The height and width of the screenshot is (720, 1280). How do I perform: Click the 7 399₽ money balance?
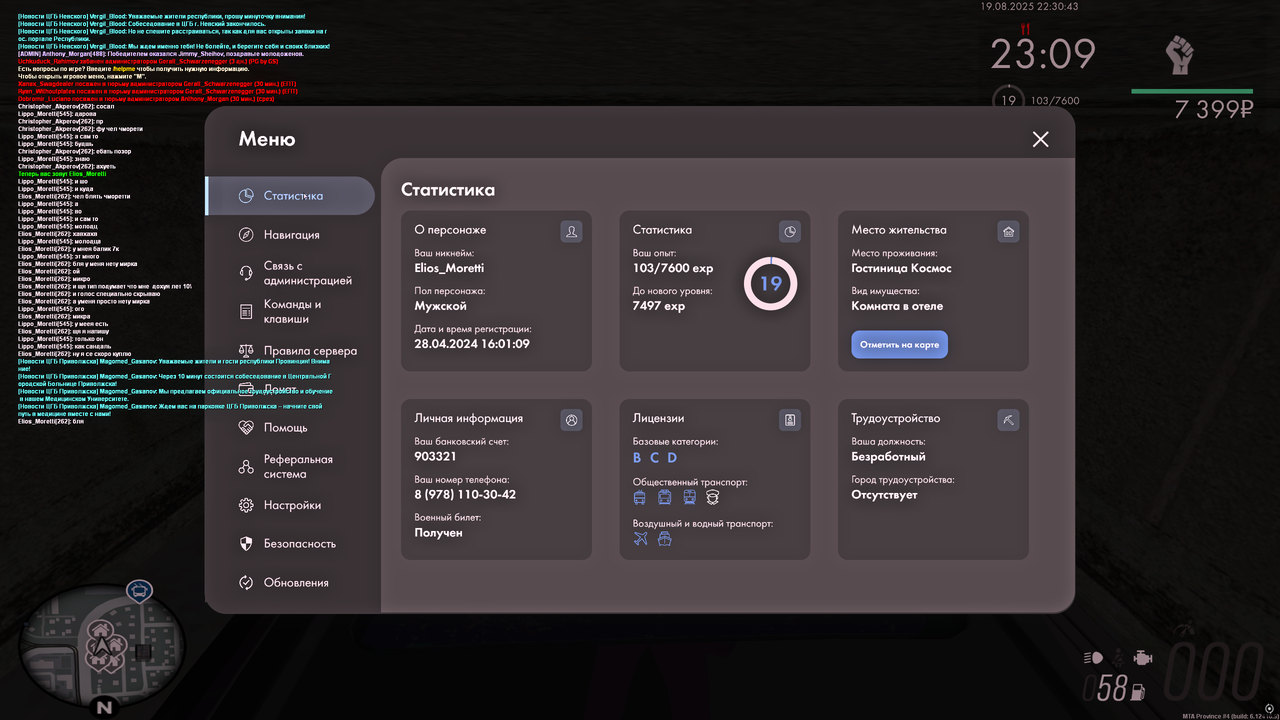tap(1214, 110)
